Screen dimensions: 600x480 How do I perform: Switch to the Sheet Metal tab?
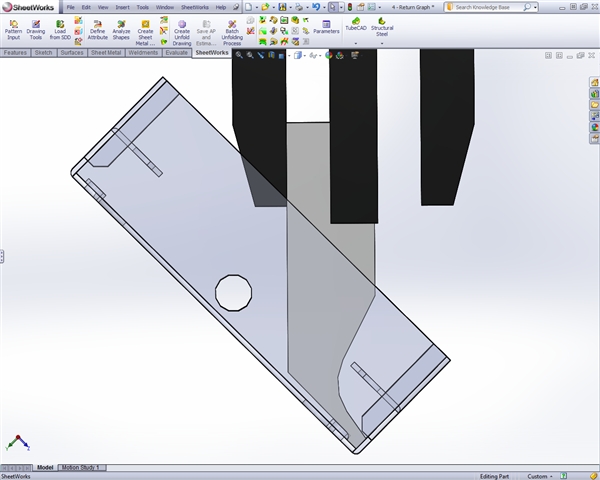pyautogui.click(x=105, y=52)
